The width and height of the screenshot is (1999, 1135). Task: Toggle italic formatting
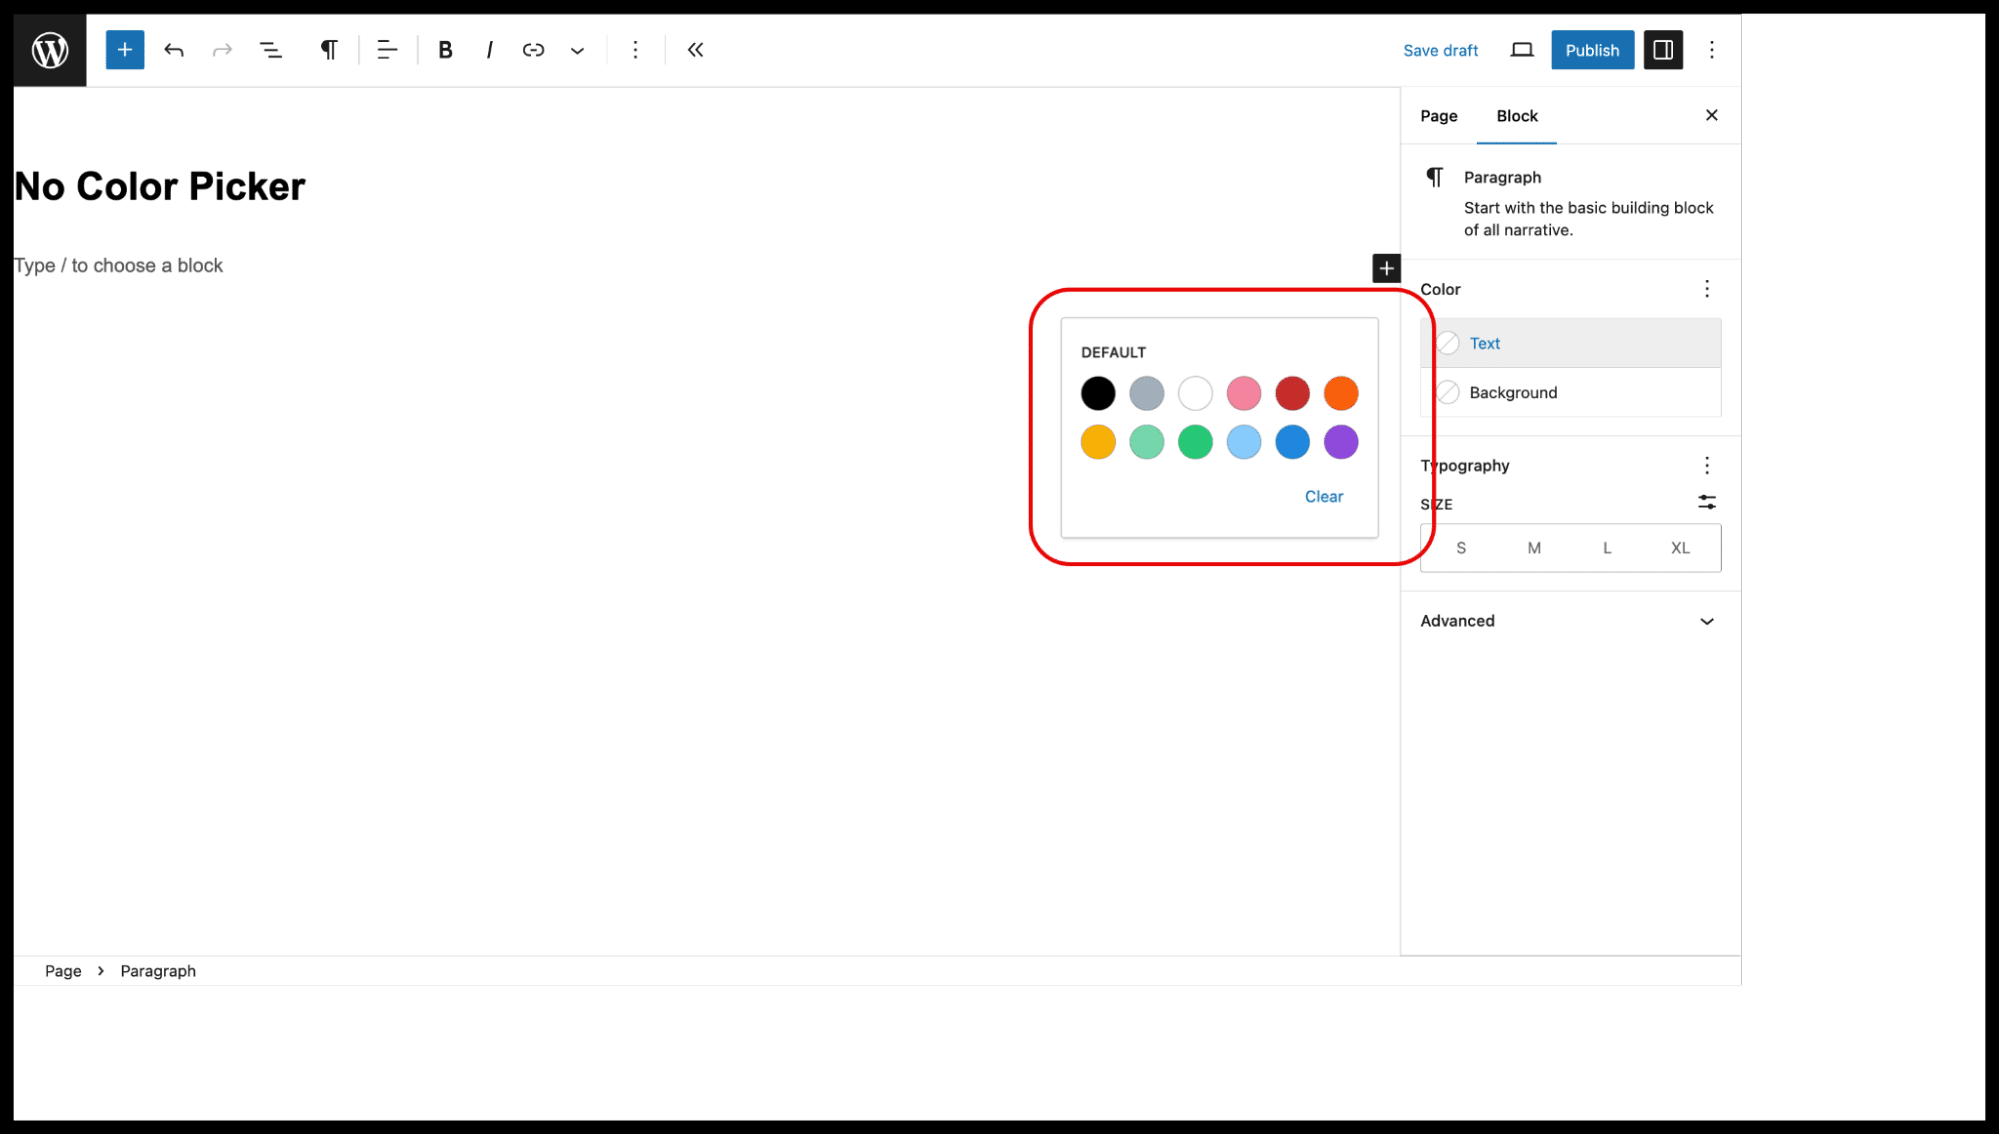click(x=490, y=50)
